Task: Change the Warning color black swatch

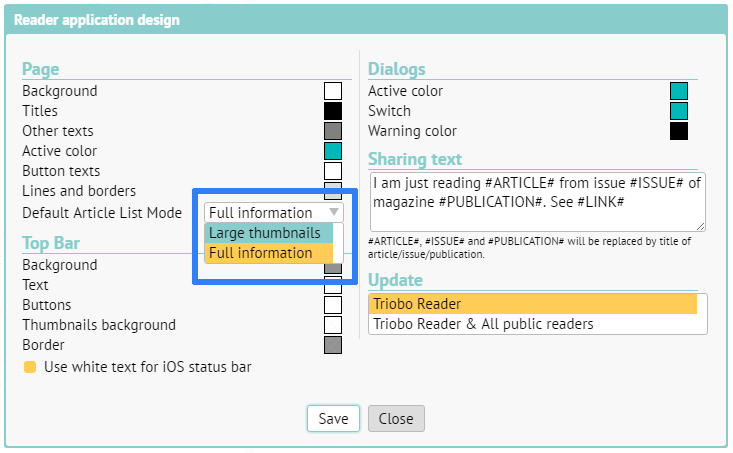Action: pyautogui.click(x=679, y=131)
